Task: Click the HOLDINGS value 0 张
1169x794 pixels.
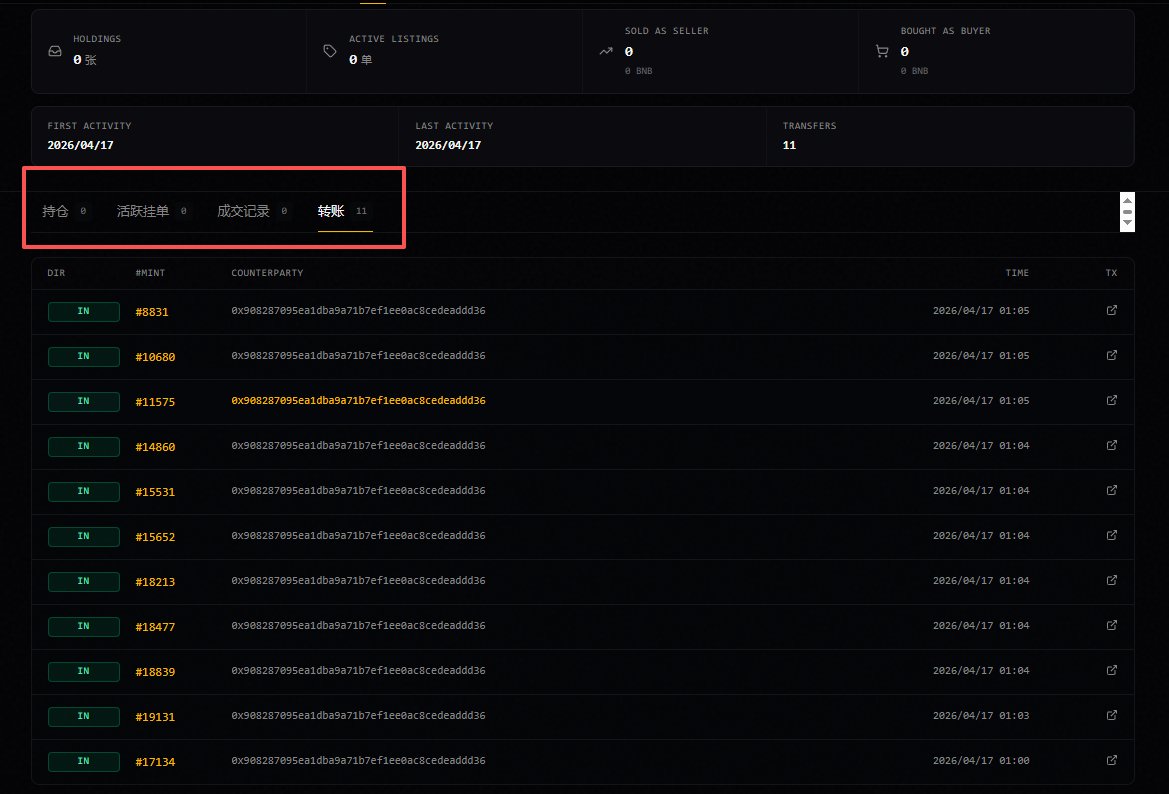Action: [x=84, y=60]
